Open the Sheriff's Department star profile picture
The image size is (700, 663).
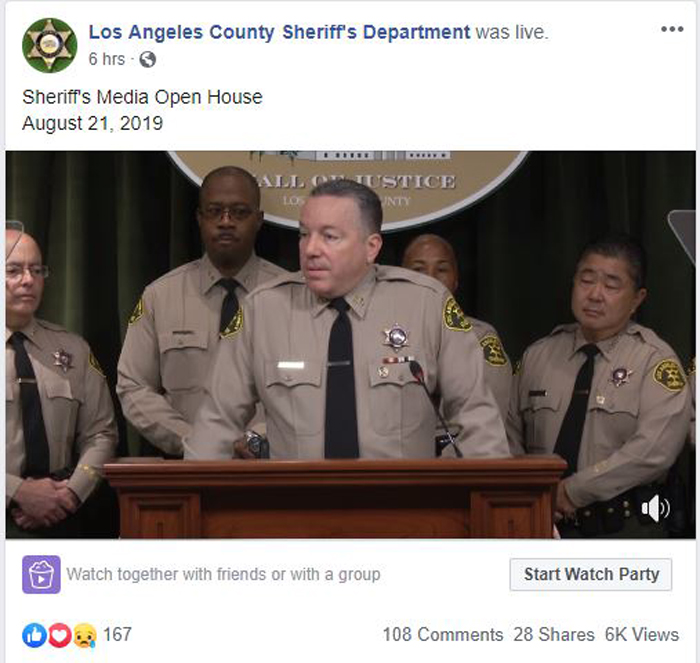[x=49, y=46]
